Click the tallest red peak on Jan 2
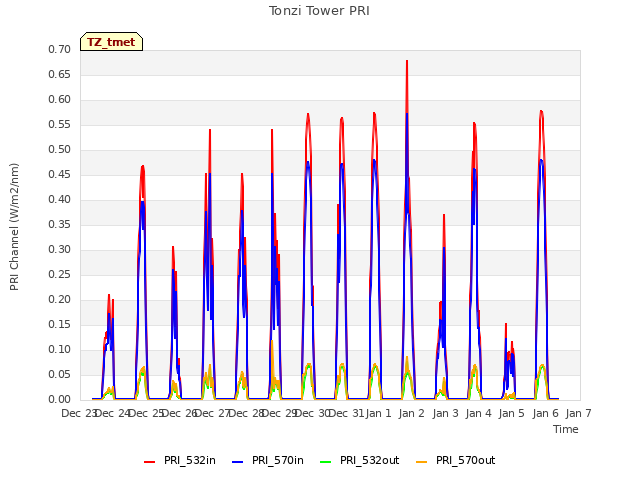The image size is (640, 480). coord(407,61)
